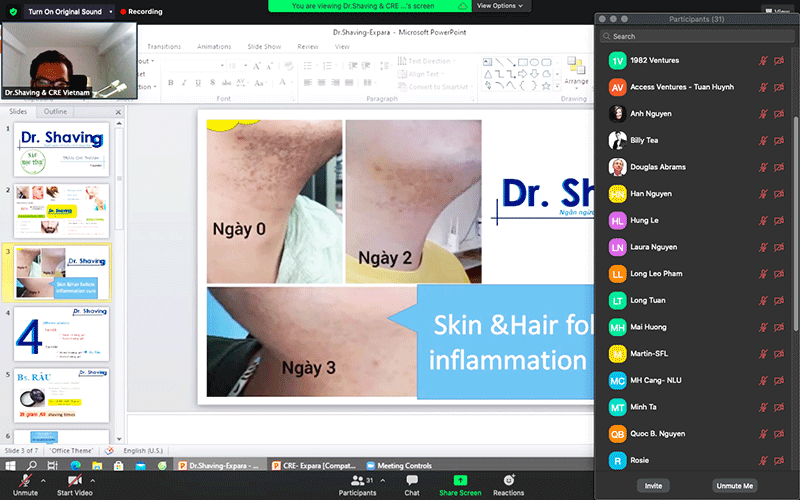Screen dimensions: 800x500
Task: Click the green Share Screen icon
Action: (x=460, y=480)
